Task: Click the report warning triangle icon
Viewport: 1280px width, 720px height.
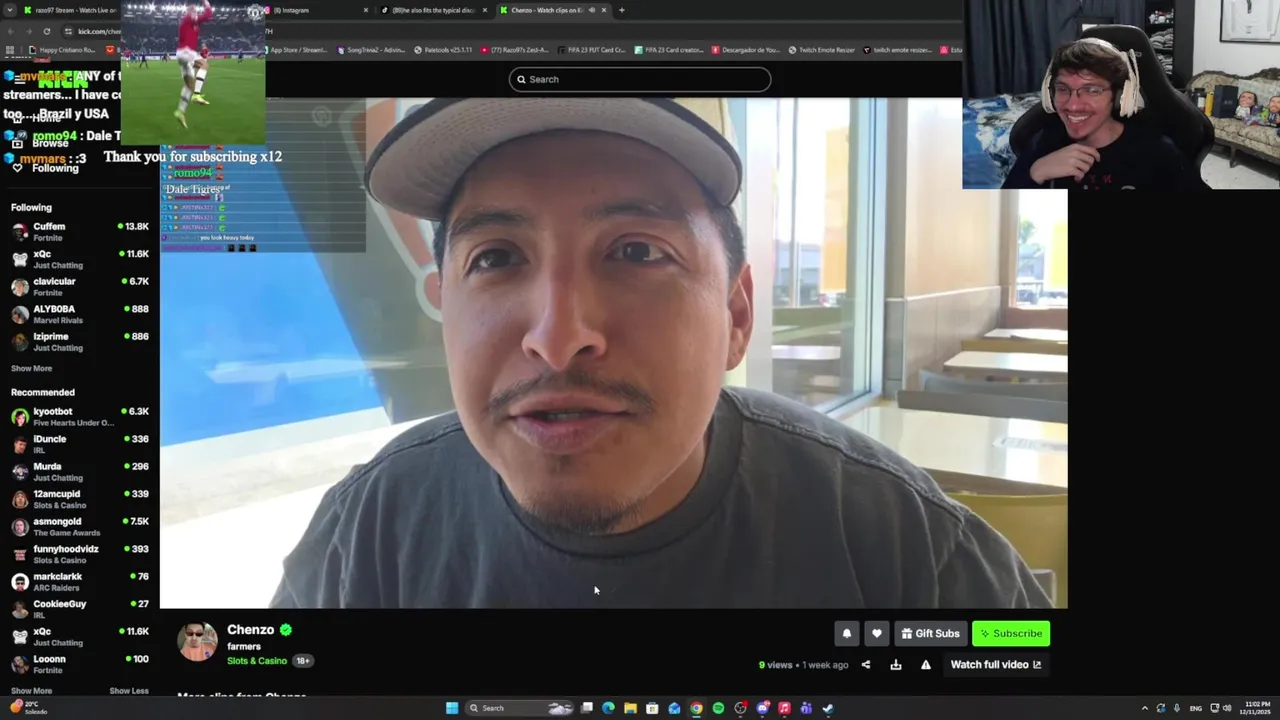Action: click(x=926, y=665)
